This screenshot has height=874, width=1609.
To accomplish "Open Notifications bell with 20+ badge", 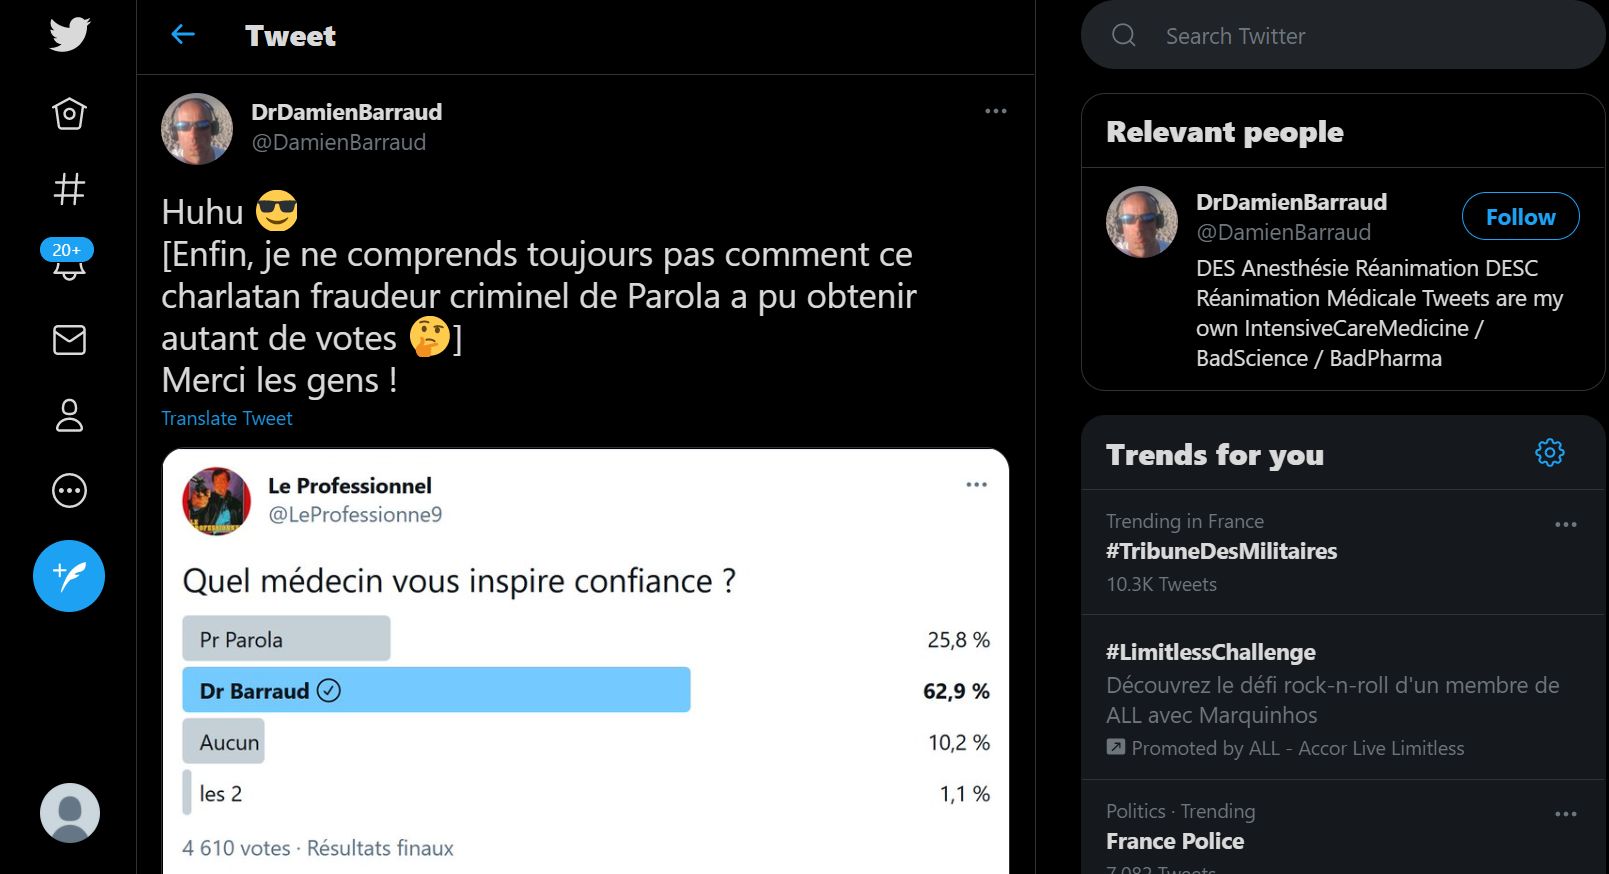I will point(68,261).
